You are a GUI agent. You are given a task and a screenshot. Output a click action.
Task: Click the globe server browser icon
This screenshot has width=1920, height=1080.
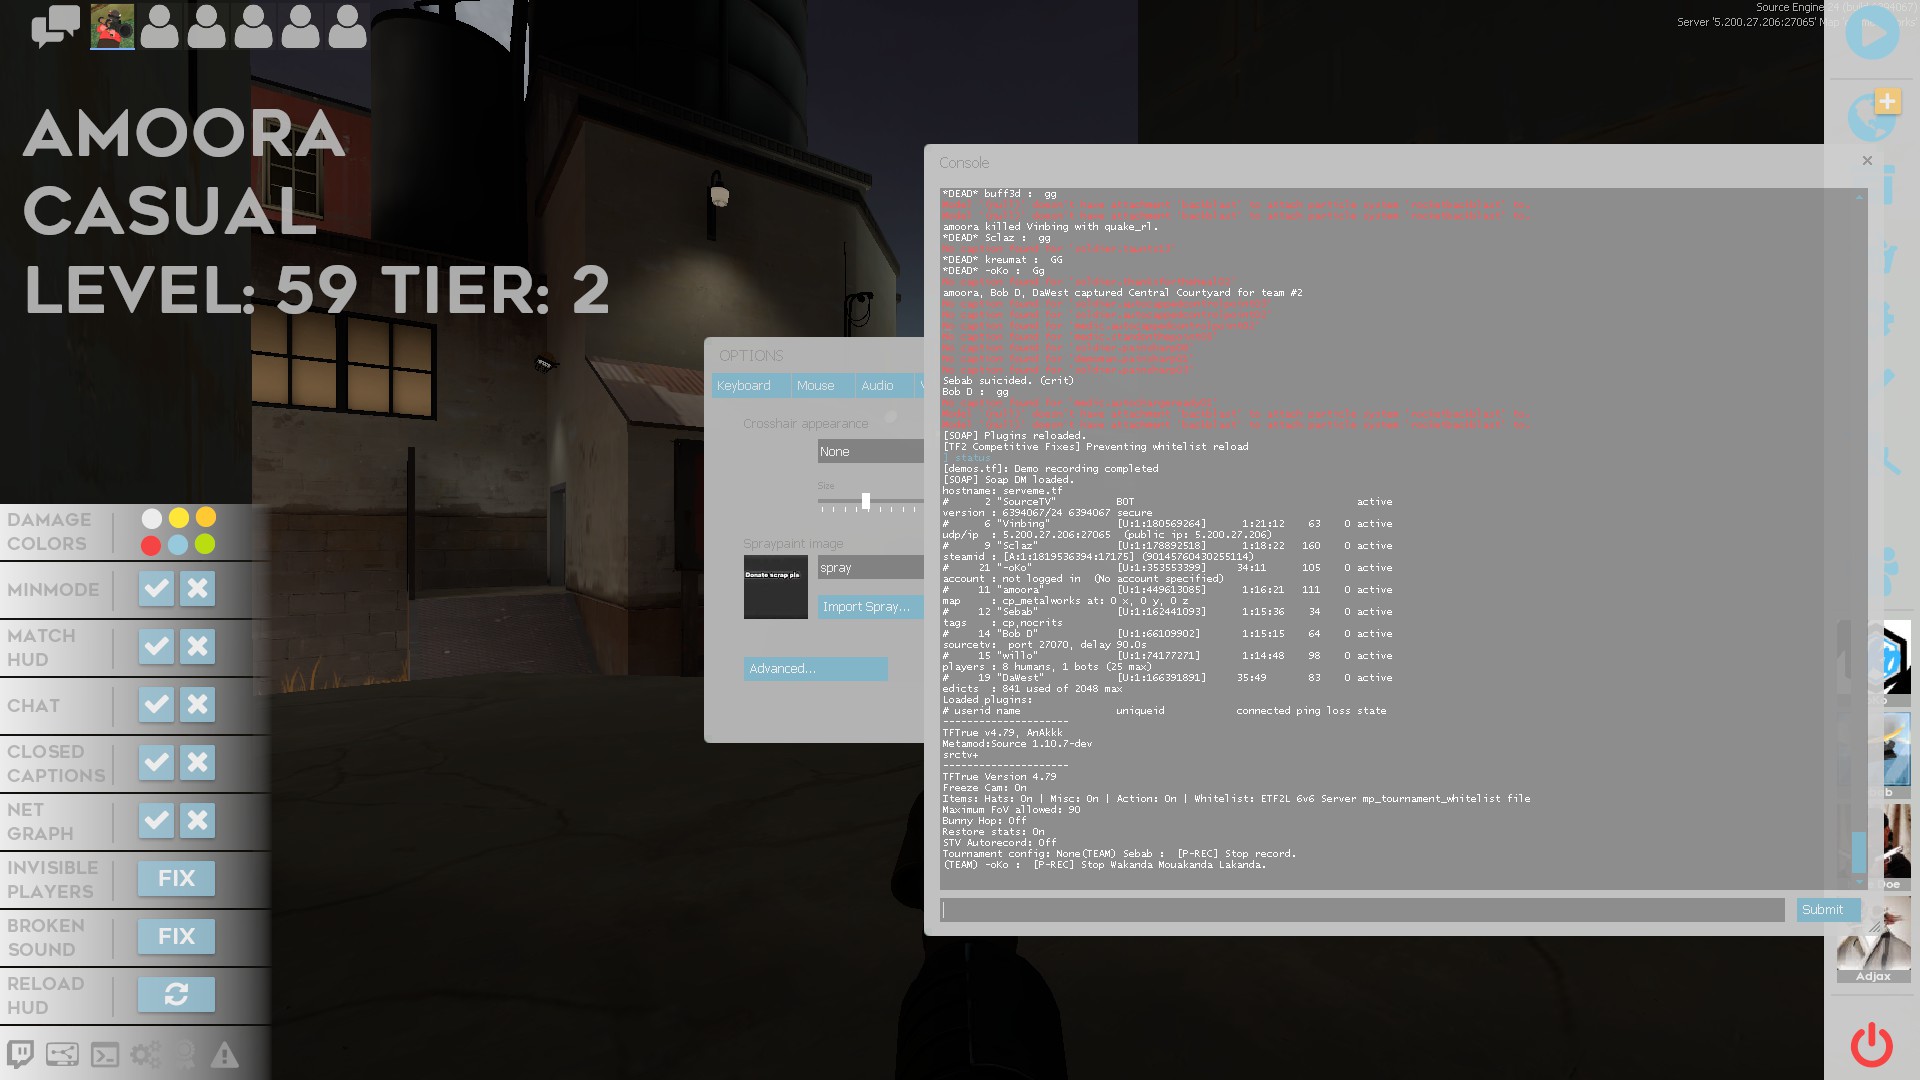pyautogui.click(x=1870, y=118)
